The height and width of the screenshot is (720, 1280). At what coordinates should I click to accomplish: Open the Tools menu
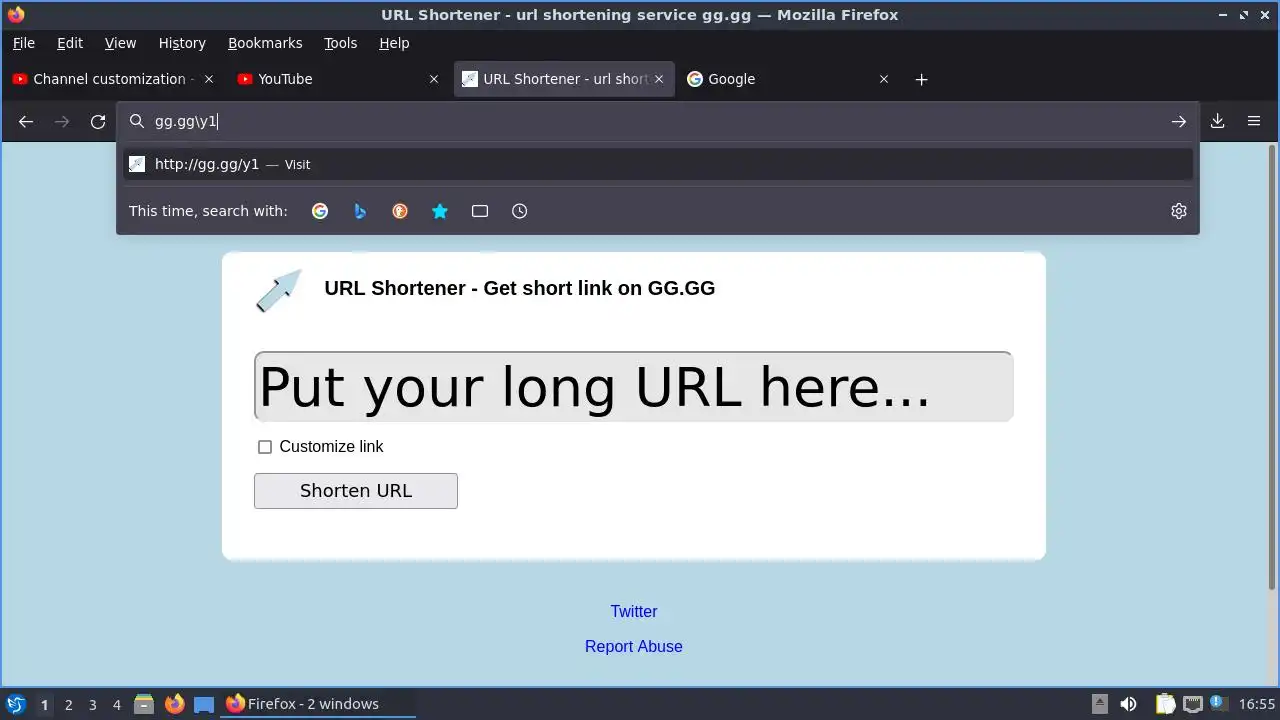pos(340,43)
